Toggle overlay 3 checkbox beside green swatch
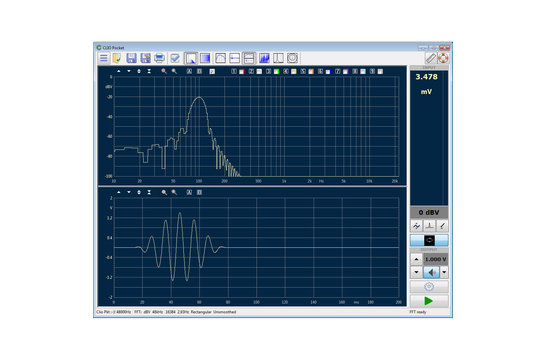The width and height of the screenshot is (546, 360). pos(268,71)
